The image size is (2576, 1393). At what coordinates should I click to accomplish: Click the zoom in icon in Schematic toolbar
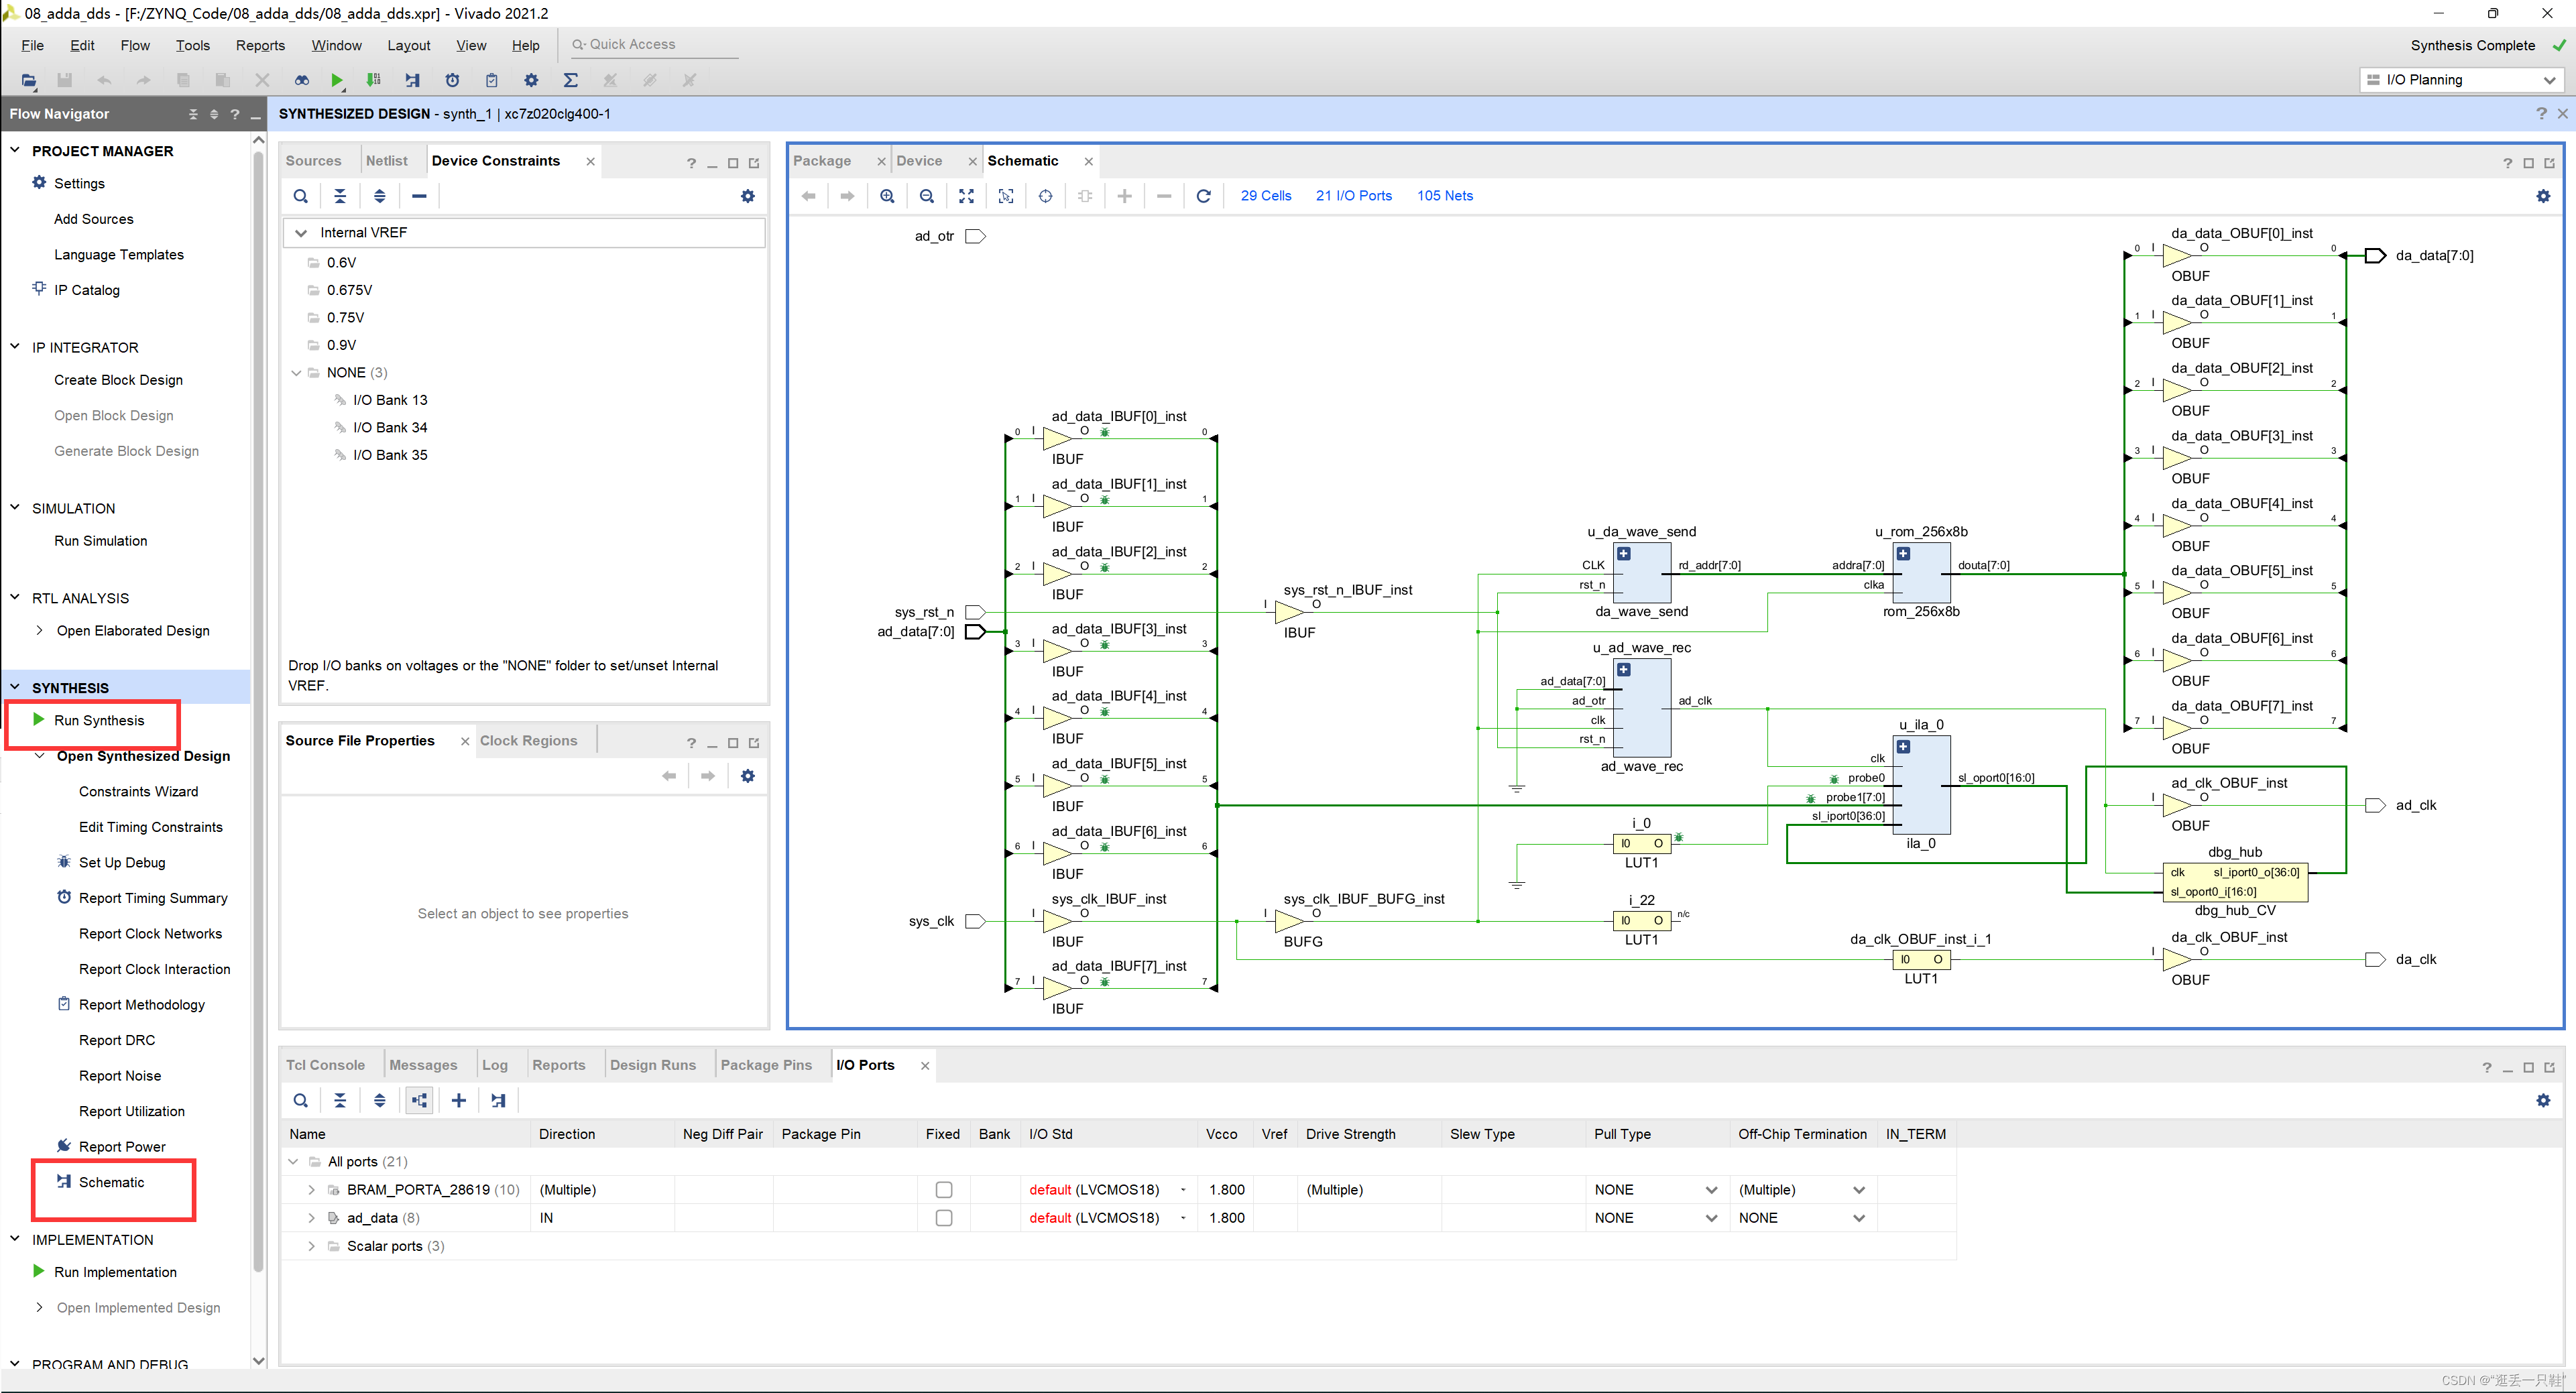(887, 196)
